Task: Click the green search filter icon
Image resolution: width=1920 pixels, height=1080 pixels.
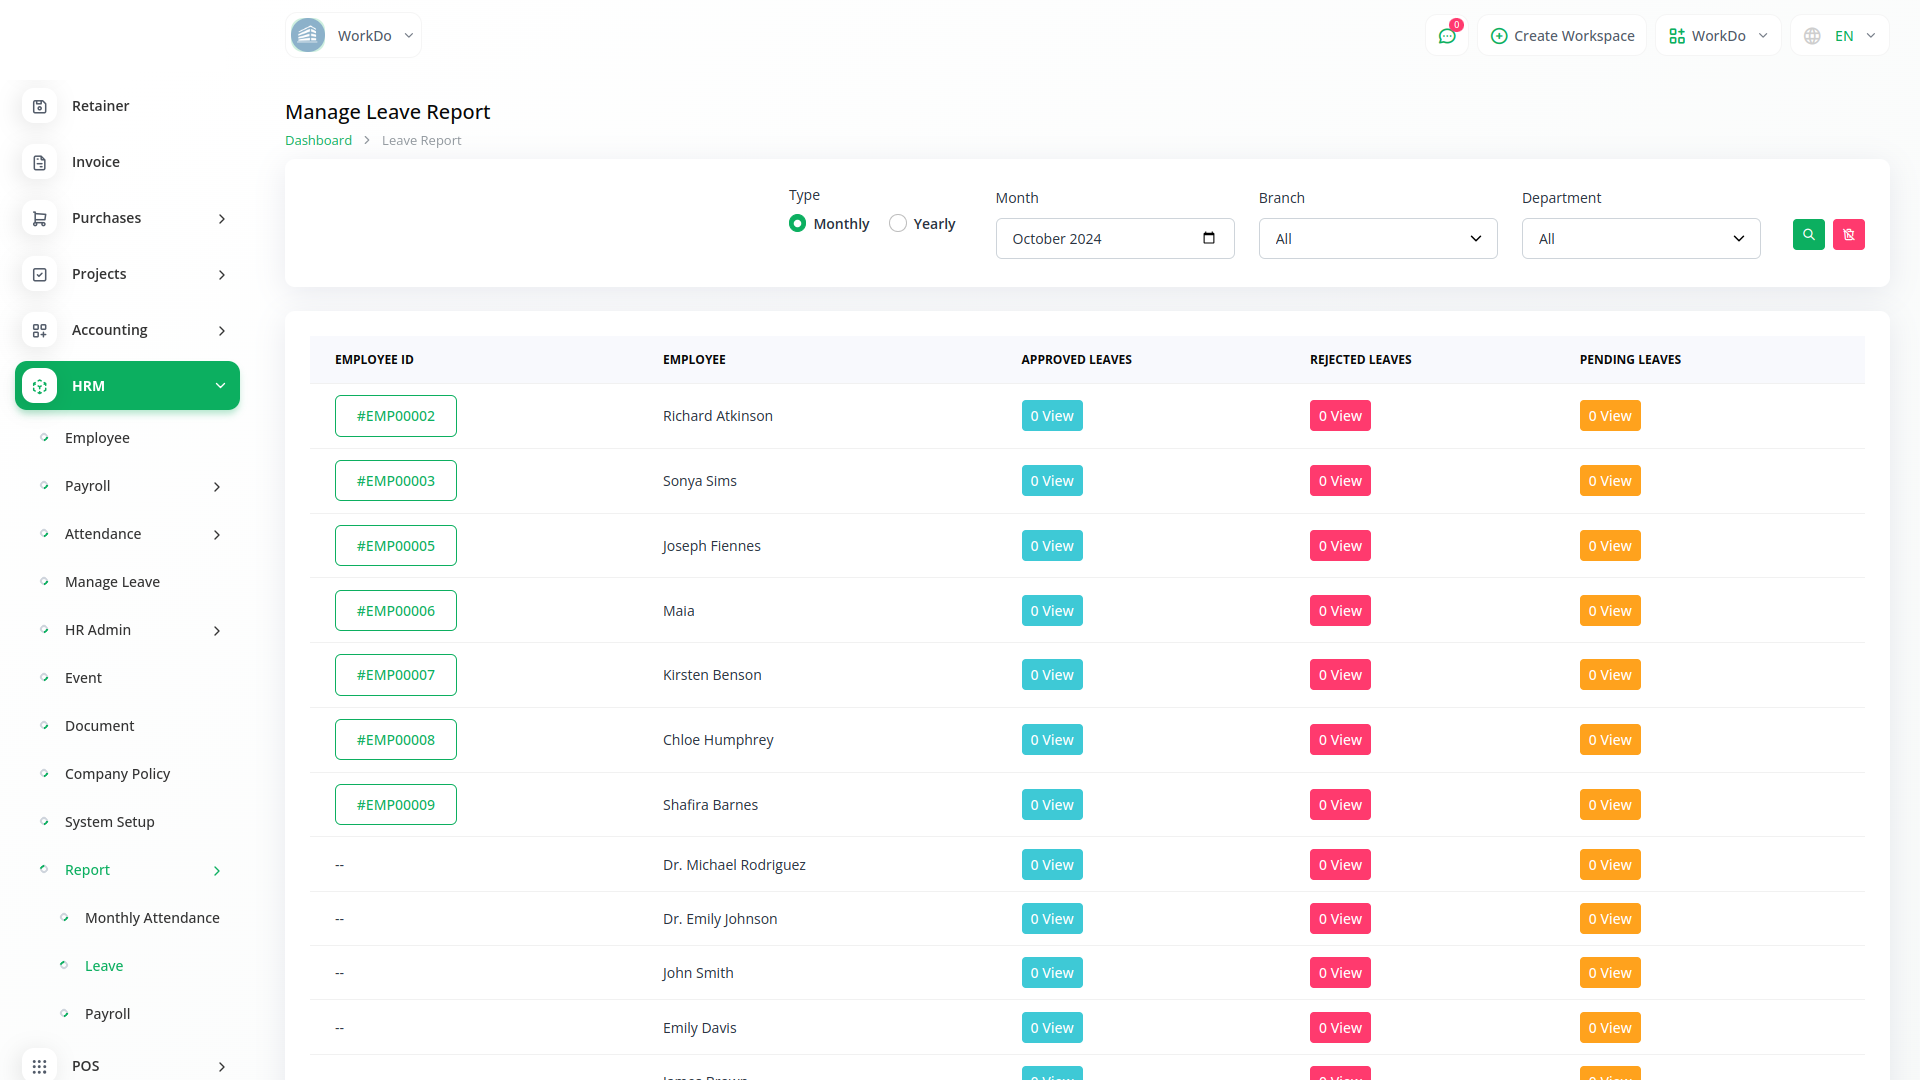Action: 1808,235
